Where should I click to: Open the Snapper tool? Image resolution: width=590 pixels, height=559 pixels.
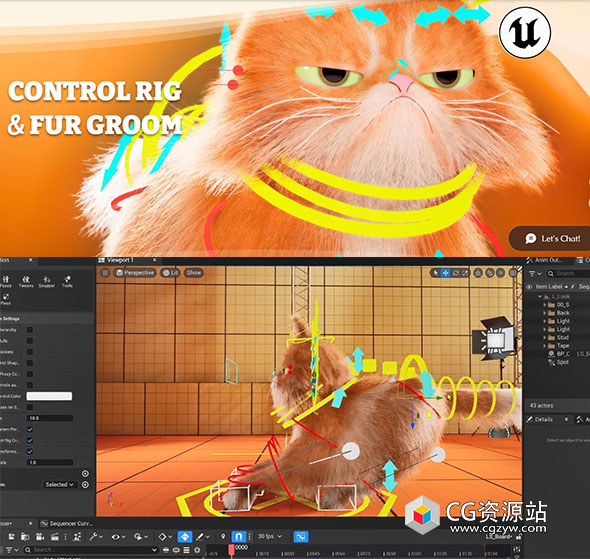point(47,281)
